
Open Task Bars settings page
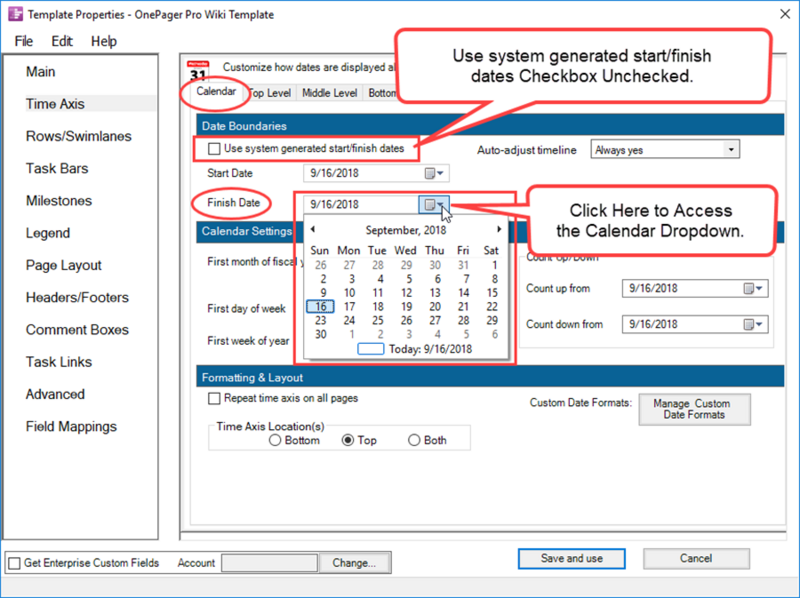coord(57,168)
